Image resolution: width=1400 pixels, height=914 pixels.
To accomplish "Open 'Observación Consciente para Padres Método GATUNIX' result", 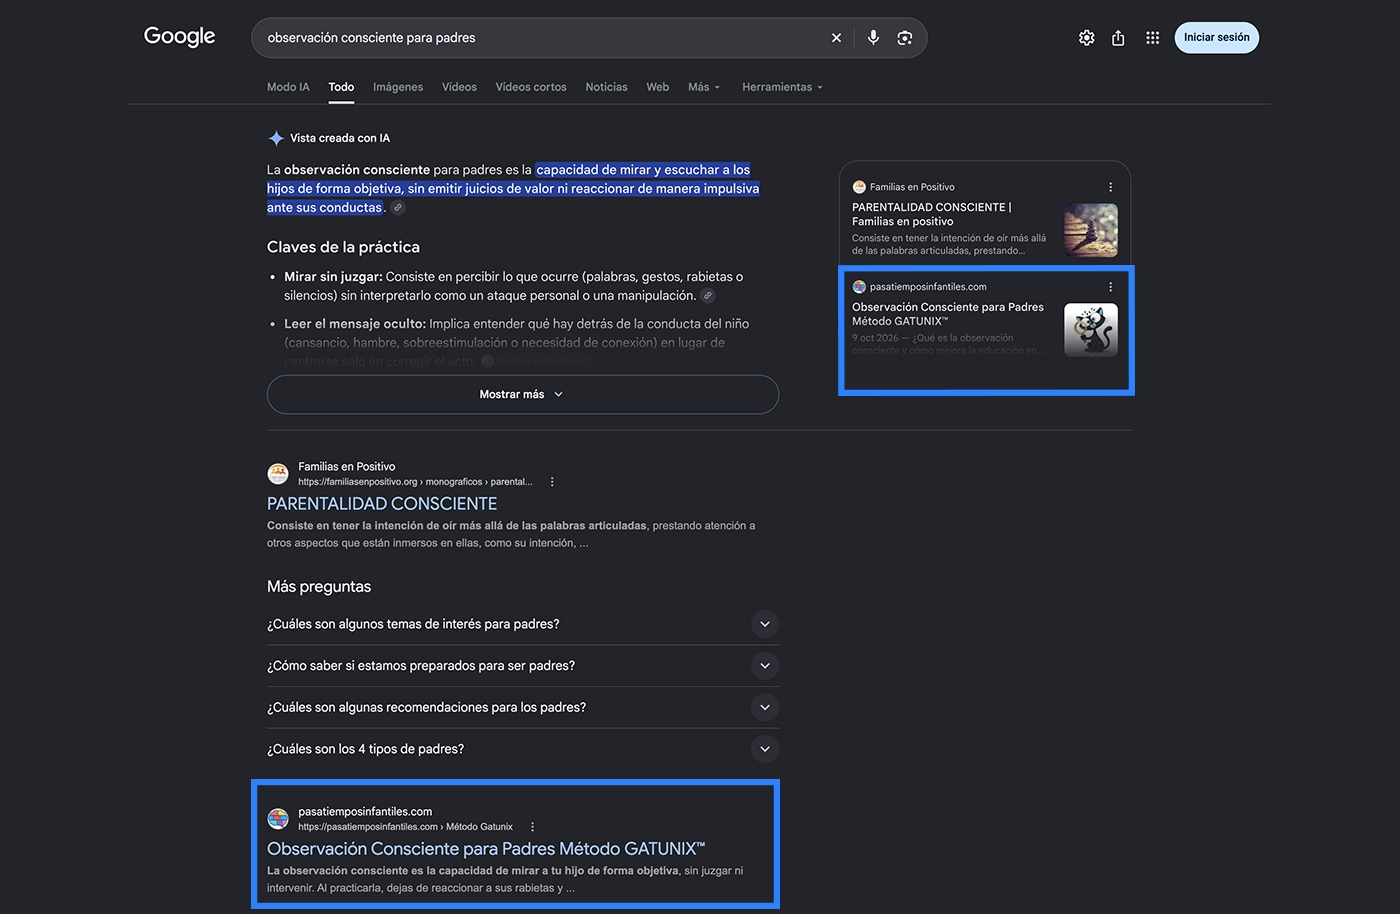I will tap(486, 849).
